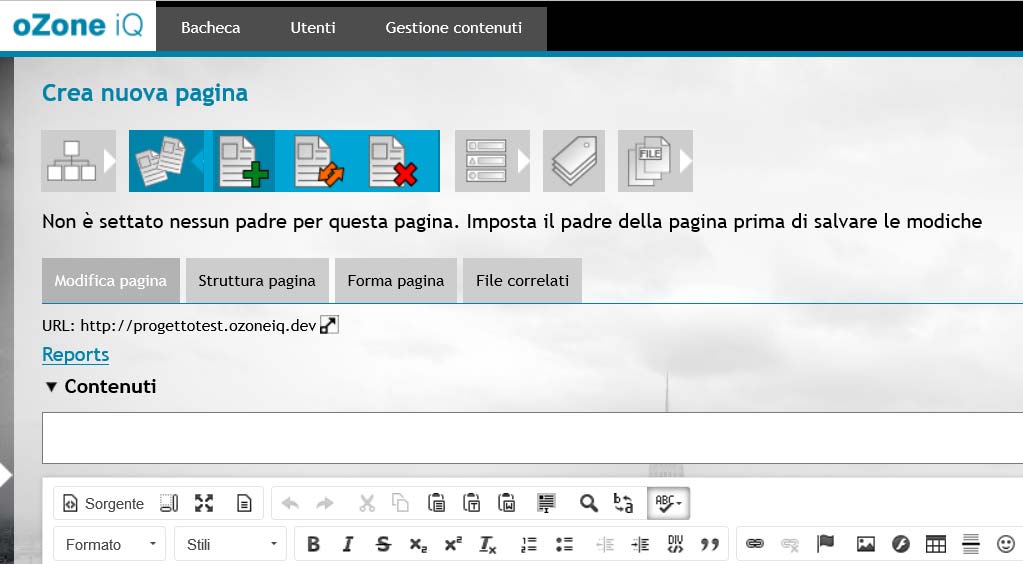1023x564 pixels.
Task: Click the Sorgente button in the editor
Action: click(104, 503)
